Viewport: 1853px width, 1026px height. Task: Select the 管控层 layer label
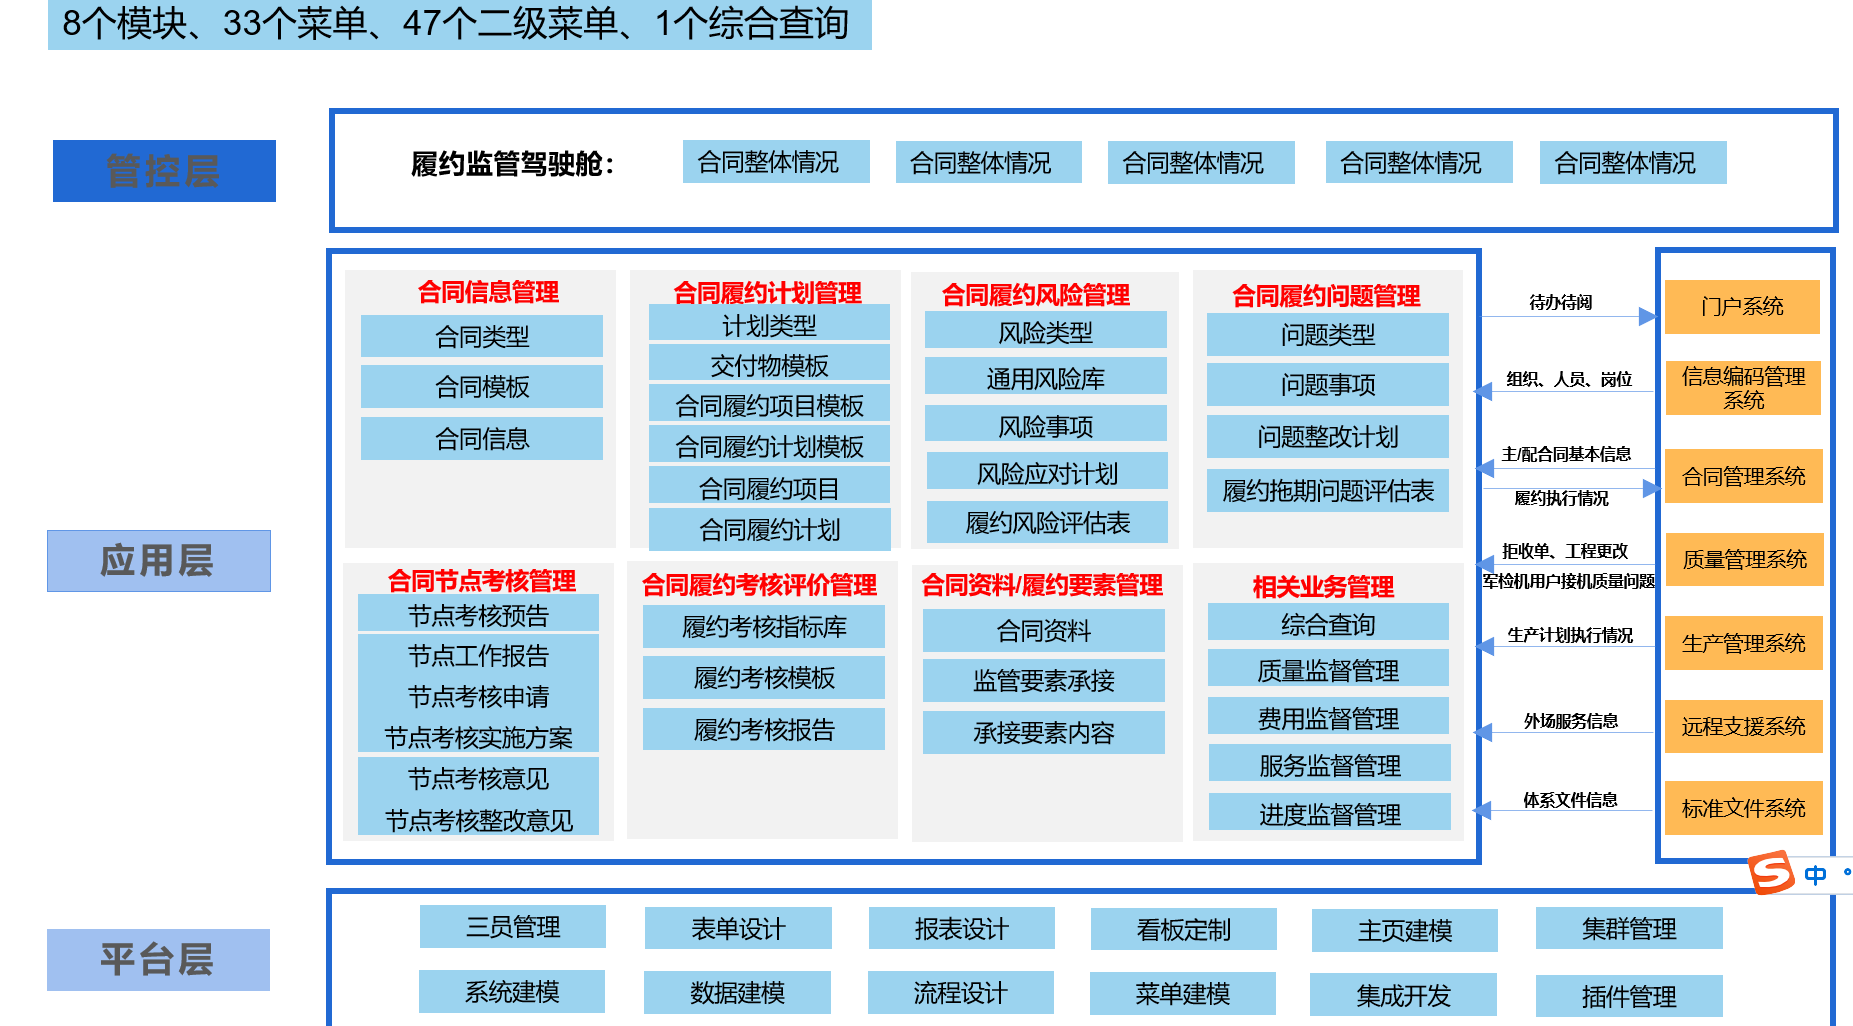164,171
